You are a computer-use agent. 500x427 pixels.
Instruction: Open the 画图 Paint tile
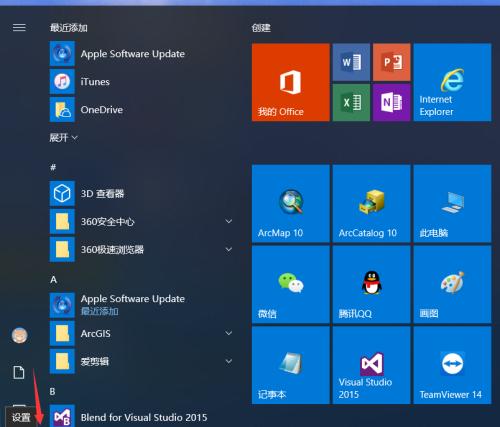(452, 285)
